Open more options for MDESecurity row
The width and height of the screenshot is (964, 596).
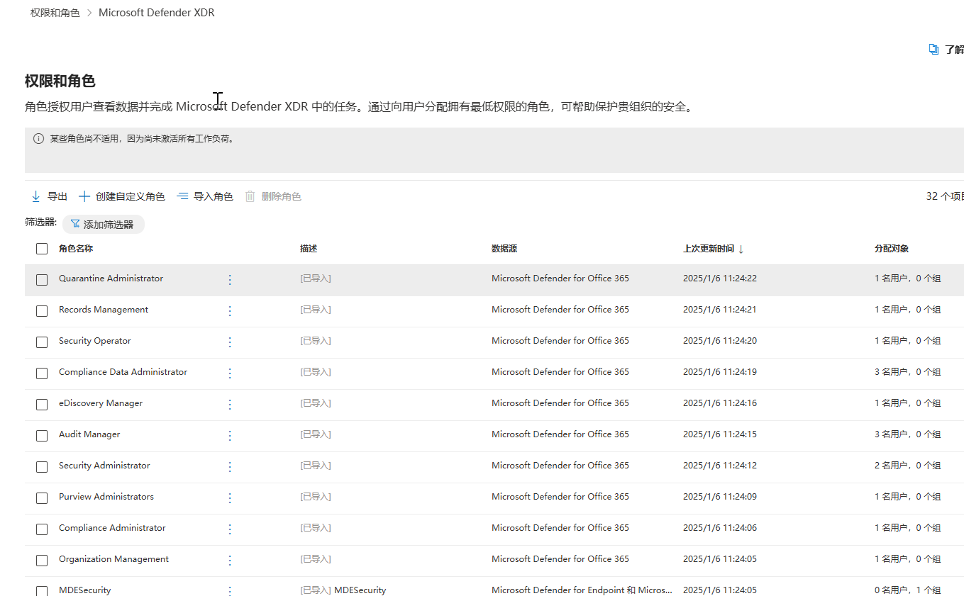pos(230,591)
